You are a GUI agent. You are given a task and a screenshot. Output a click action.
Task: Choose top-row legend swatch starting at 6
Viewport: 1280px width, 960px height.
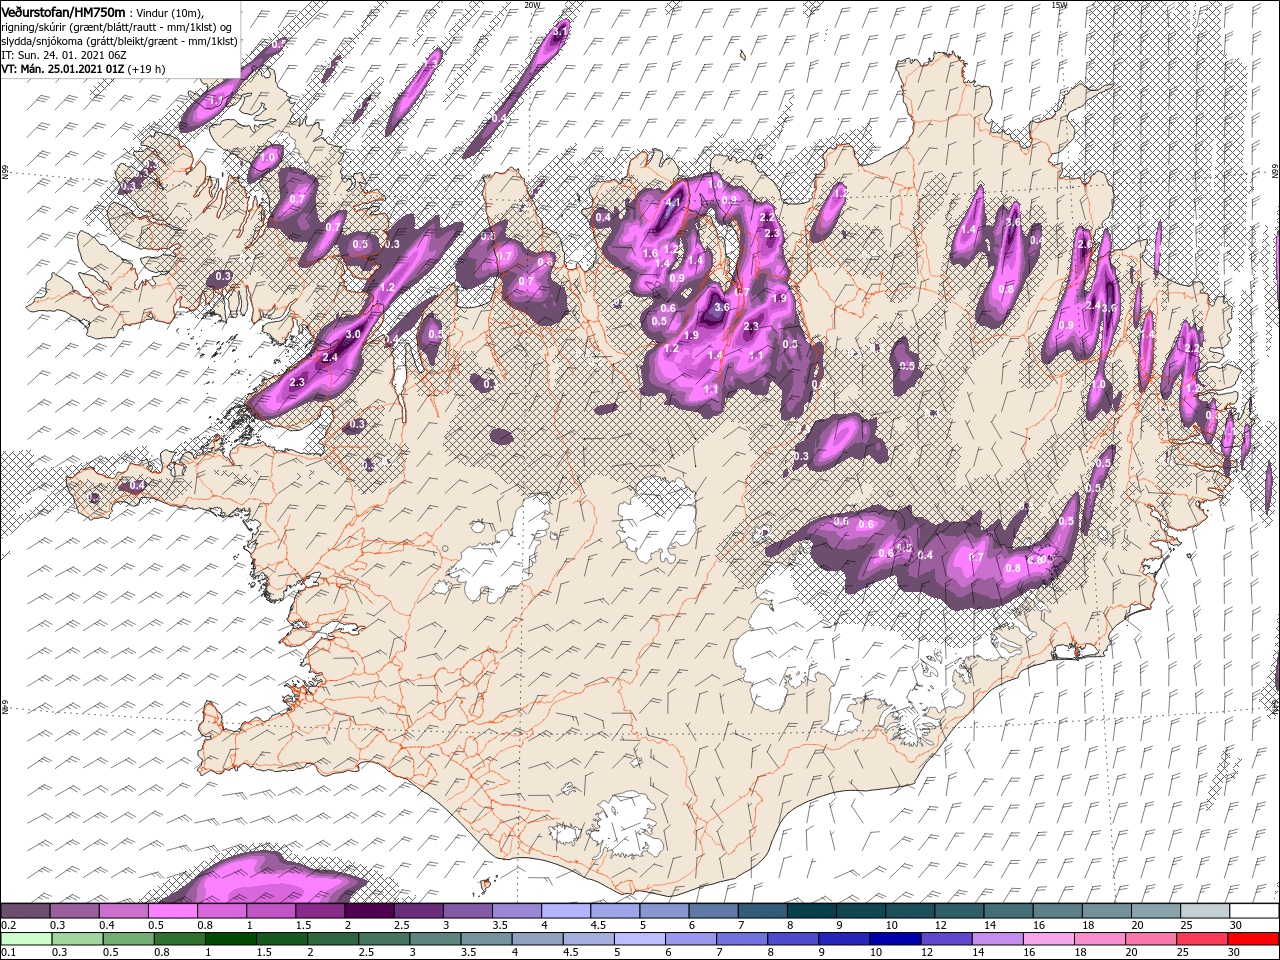coord(712,911)
